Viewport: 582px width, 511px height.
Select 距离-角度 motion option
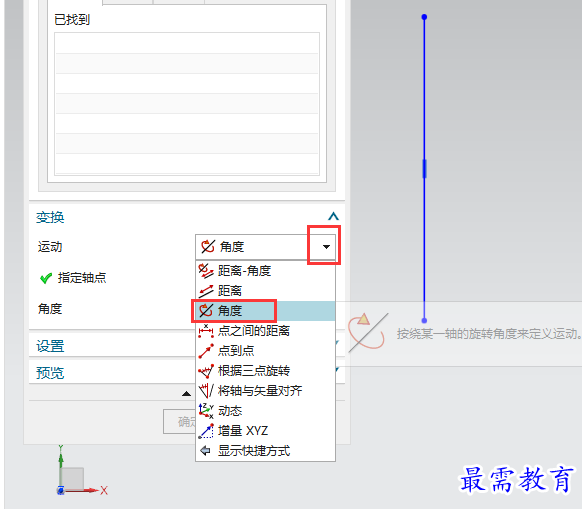click(265, 271)
